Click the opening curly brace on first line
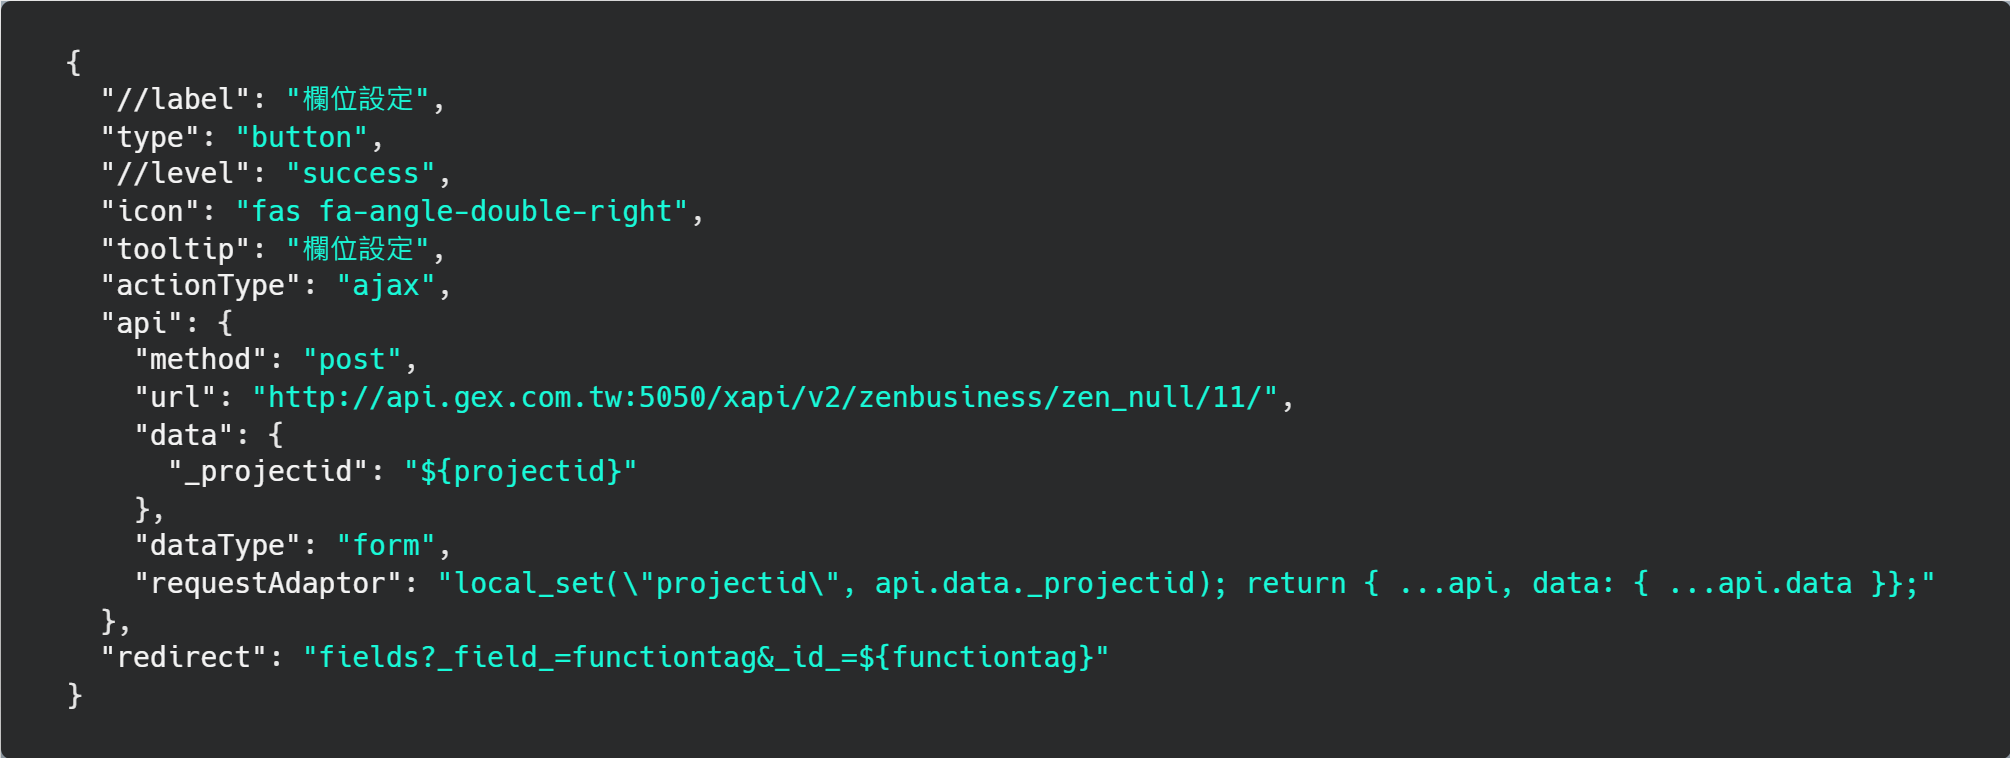 pyautogui.click(x=73, y=62)
